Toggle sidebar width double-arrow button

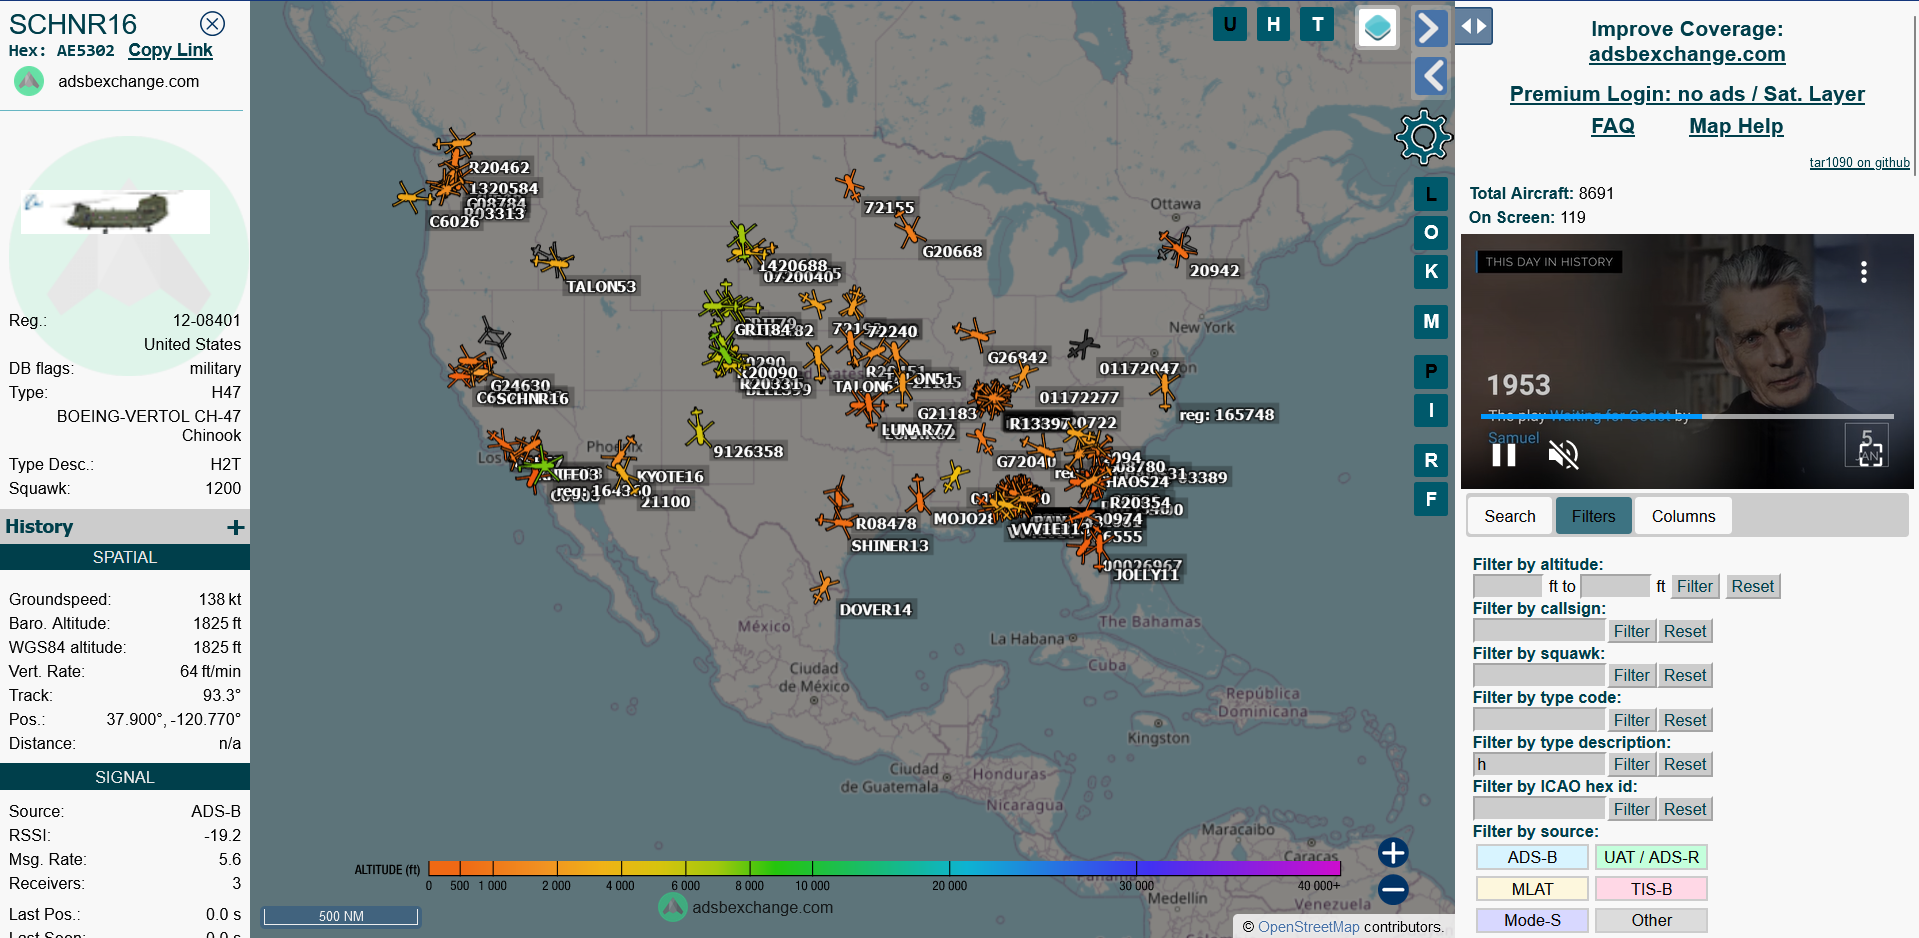pos(1474,26)
